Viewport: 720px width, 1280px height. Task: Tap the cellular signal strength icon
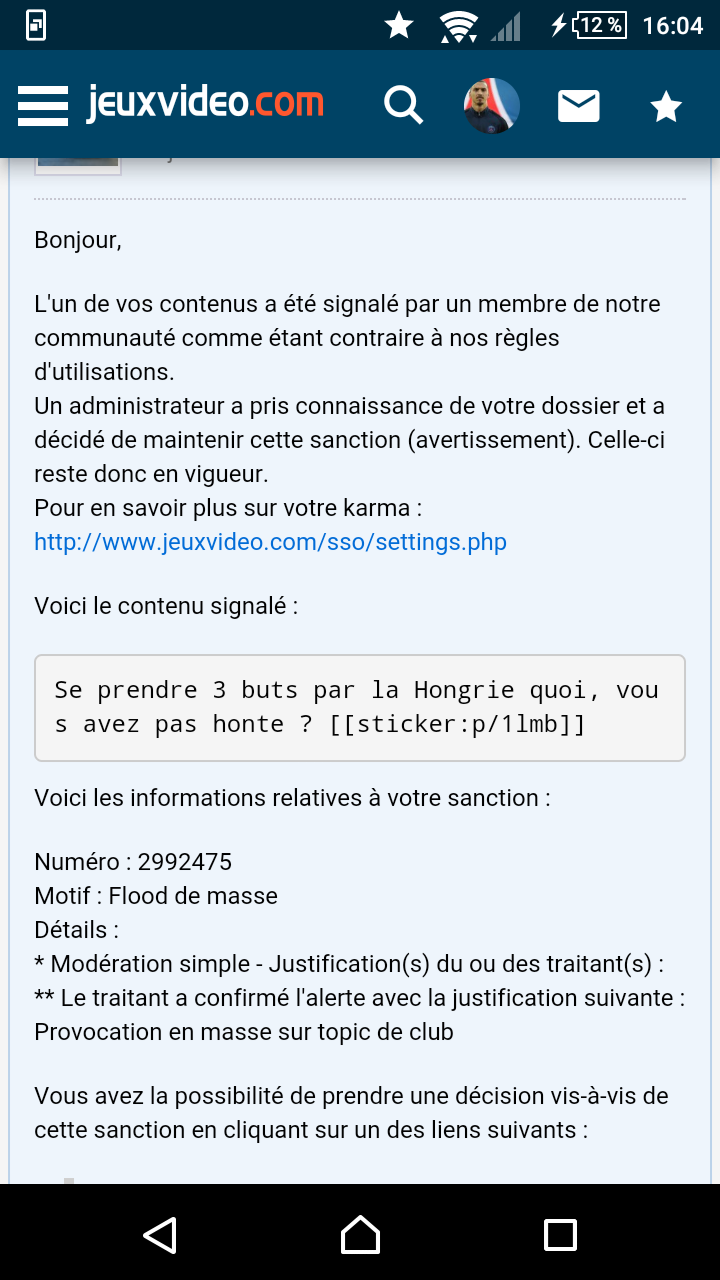tap(506, 27)
